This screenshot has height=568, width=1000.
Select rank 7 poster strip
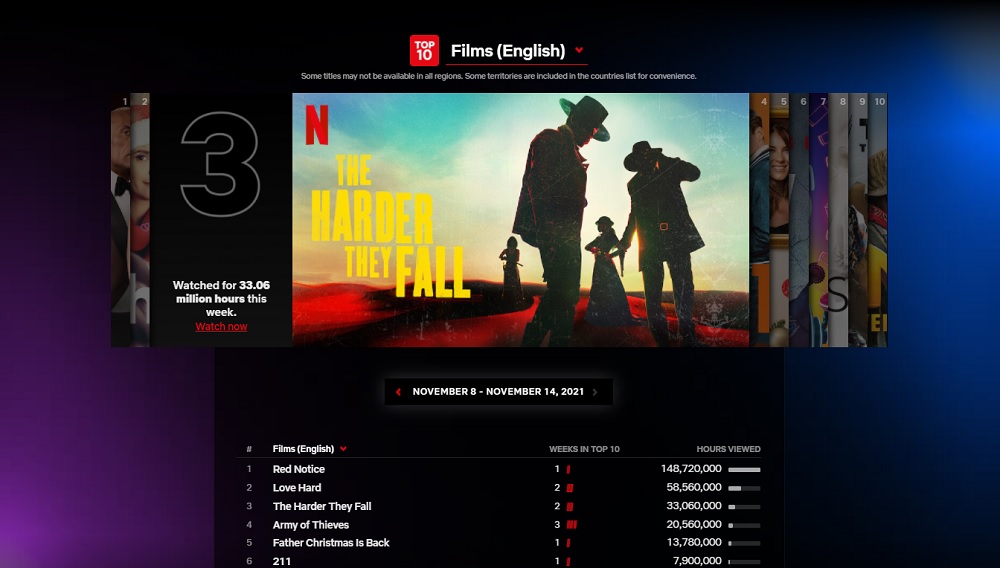(x=819, y=220)
